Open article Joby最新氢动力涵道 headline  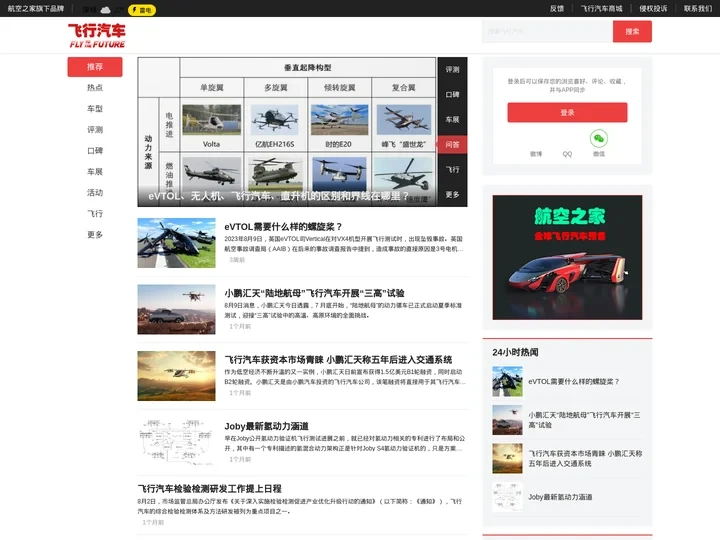point(266,427)
